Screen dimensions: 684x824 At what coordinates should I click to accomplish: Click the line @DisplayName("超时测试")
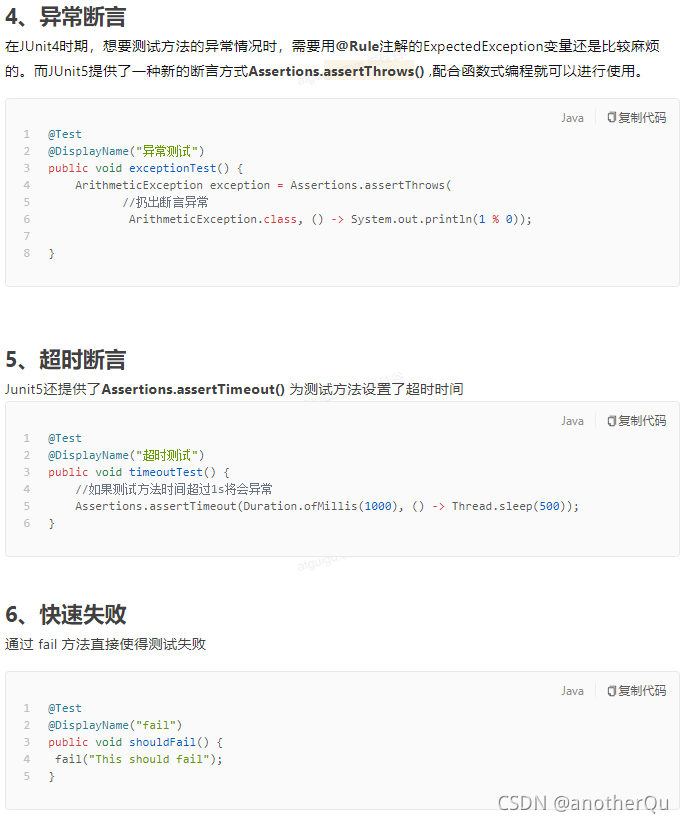(x=126, y=455)
